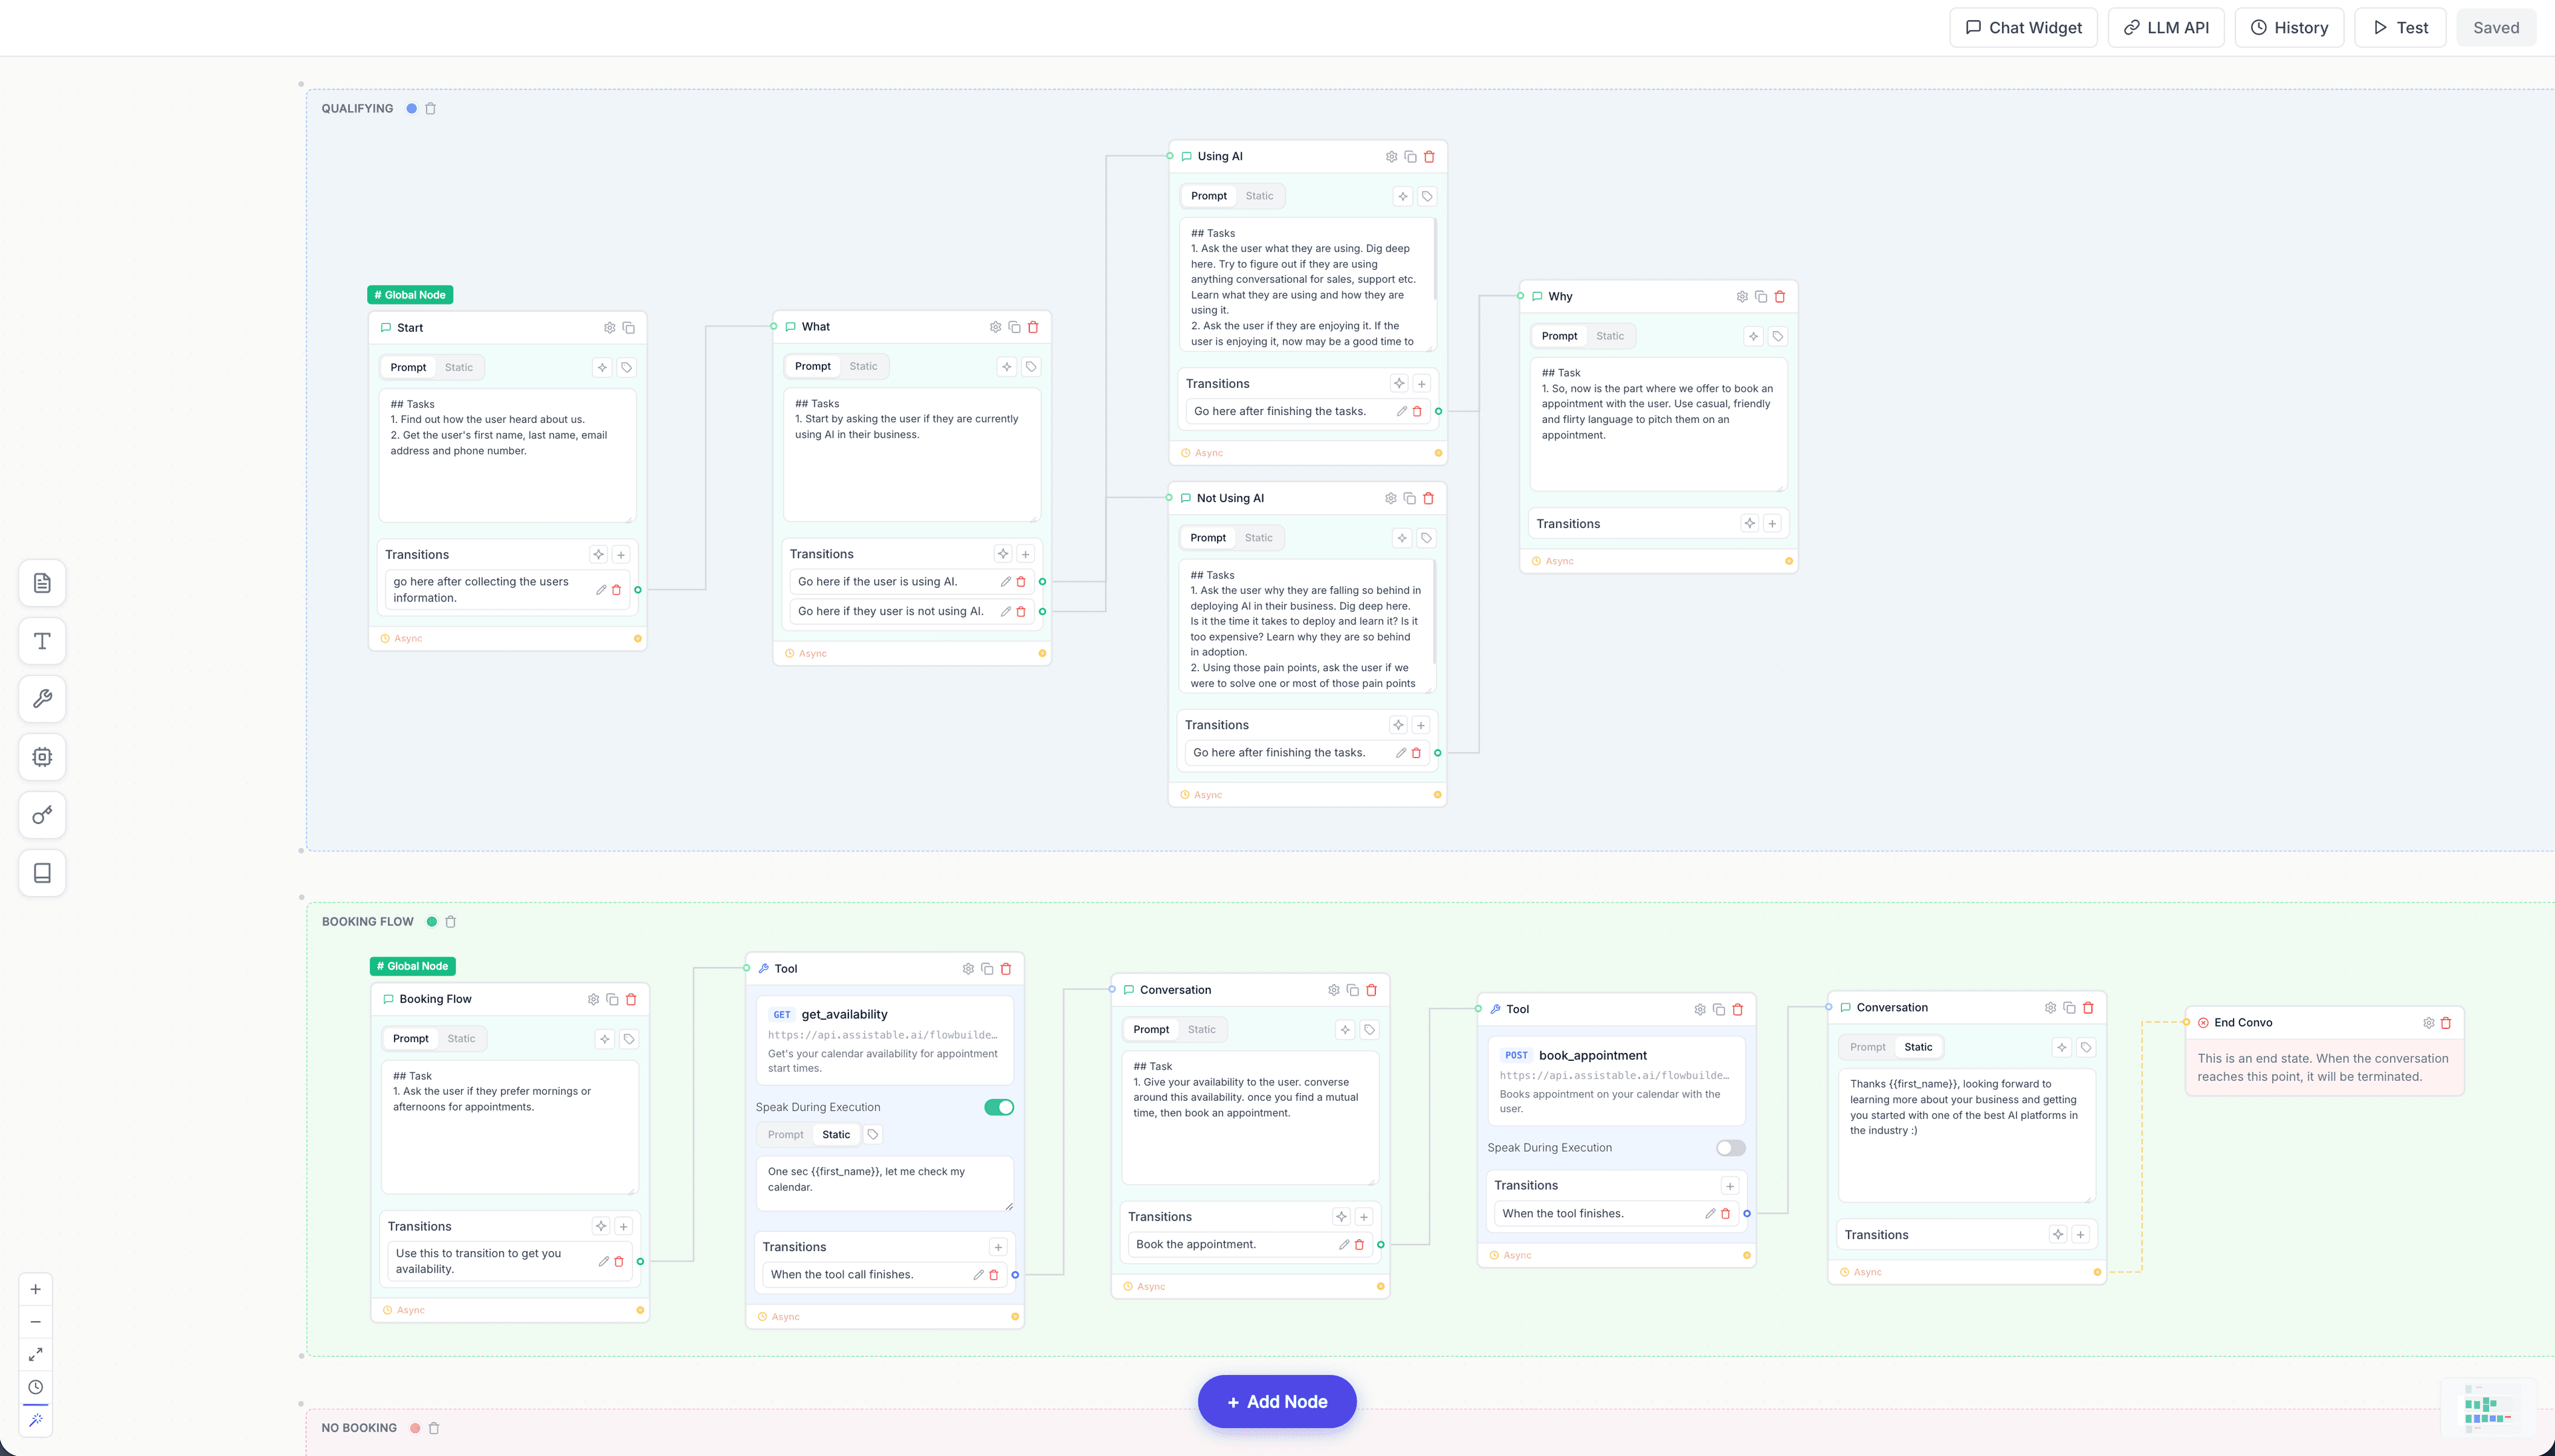Open the text tool in the left sidebar
The width and height of the screenshot is (2555, 1456).
(x=41, y=641)
